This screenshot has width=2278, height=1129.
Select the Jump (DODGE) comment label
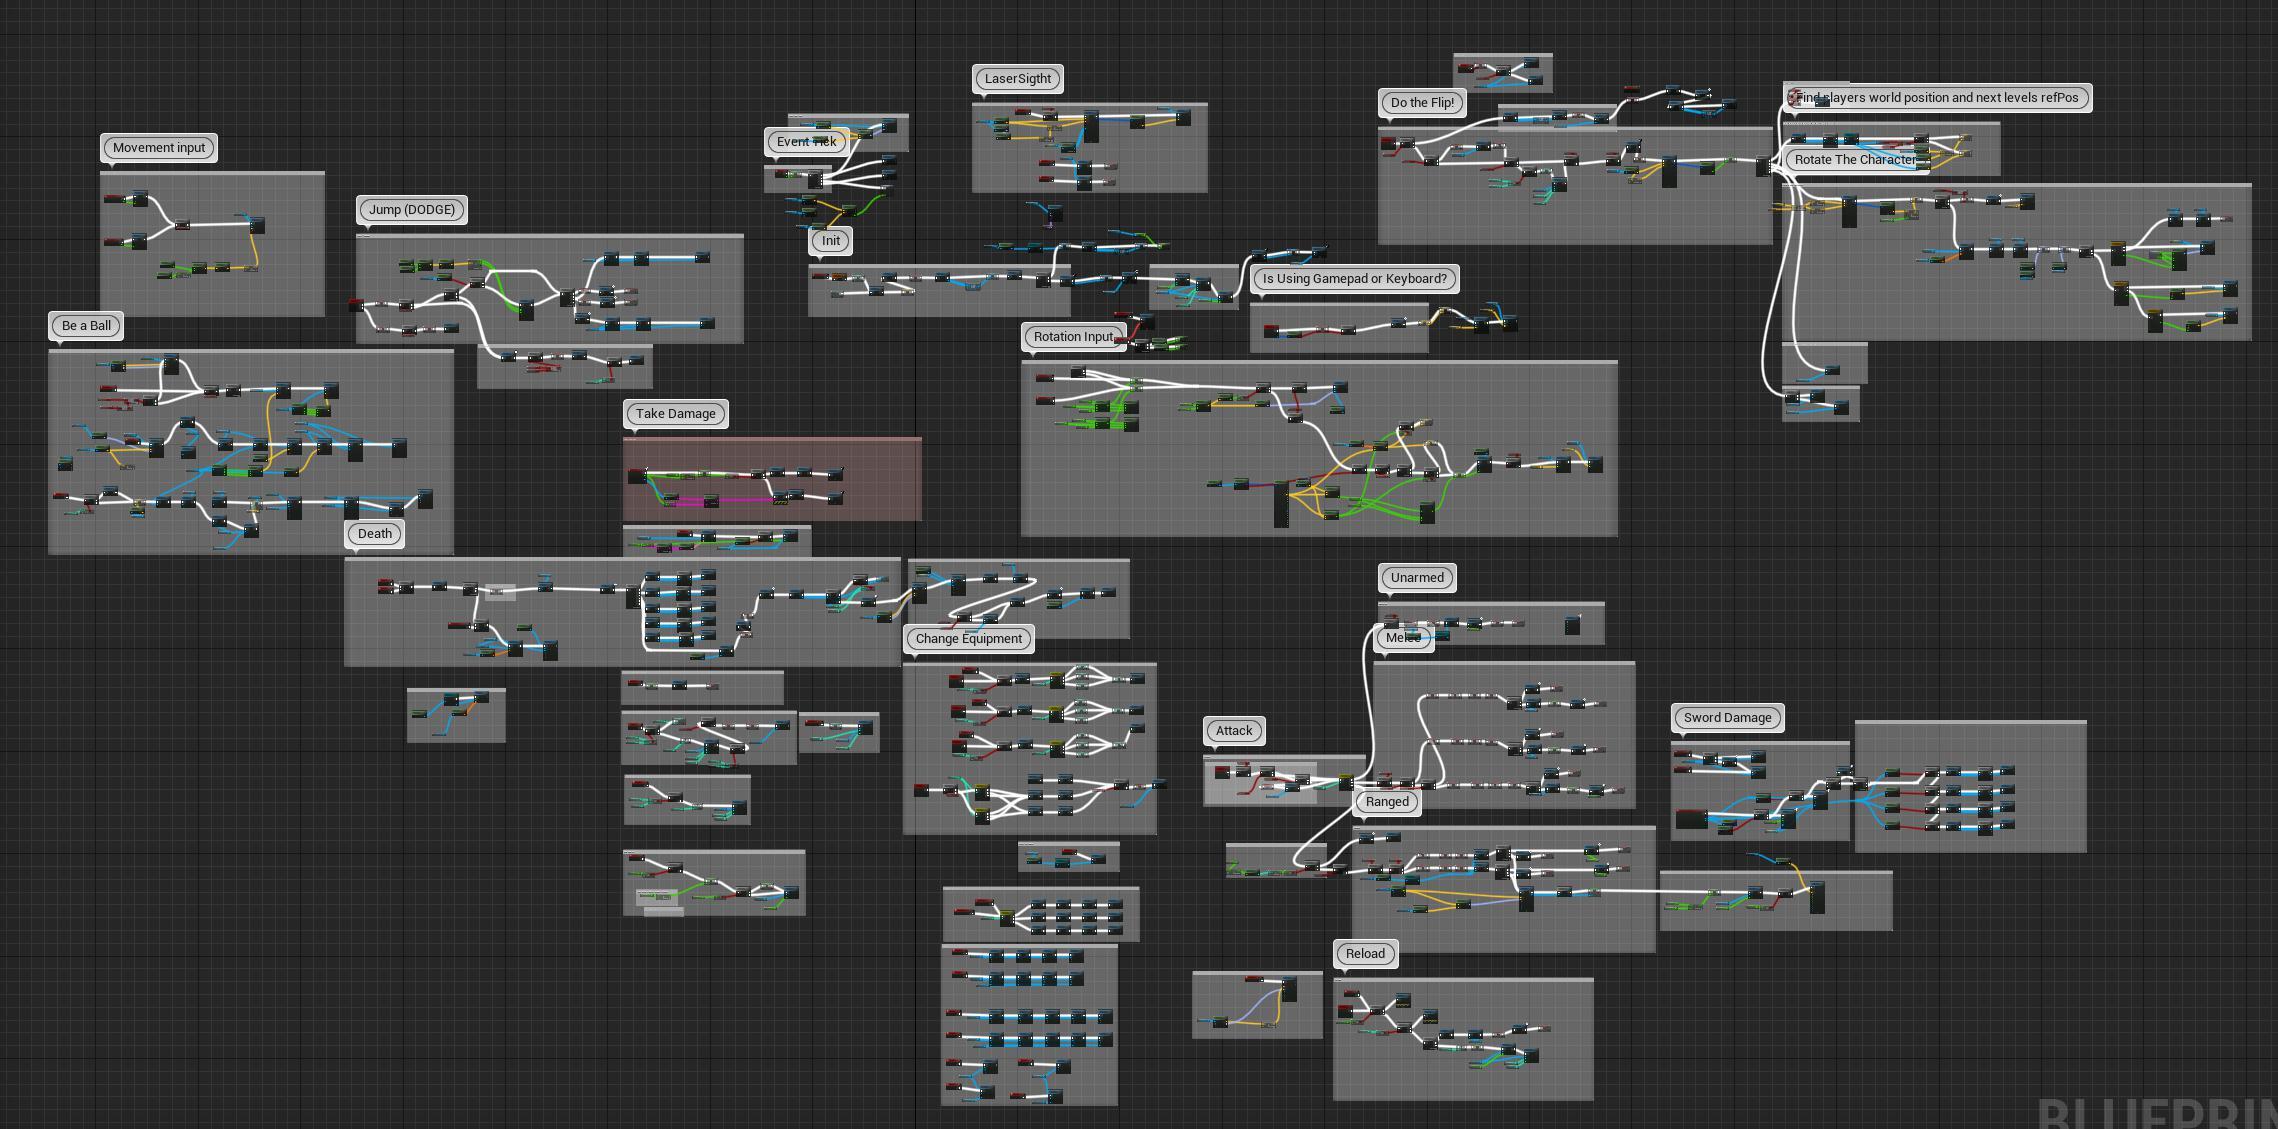click(x=412, y=210)
